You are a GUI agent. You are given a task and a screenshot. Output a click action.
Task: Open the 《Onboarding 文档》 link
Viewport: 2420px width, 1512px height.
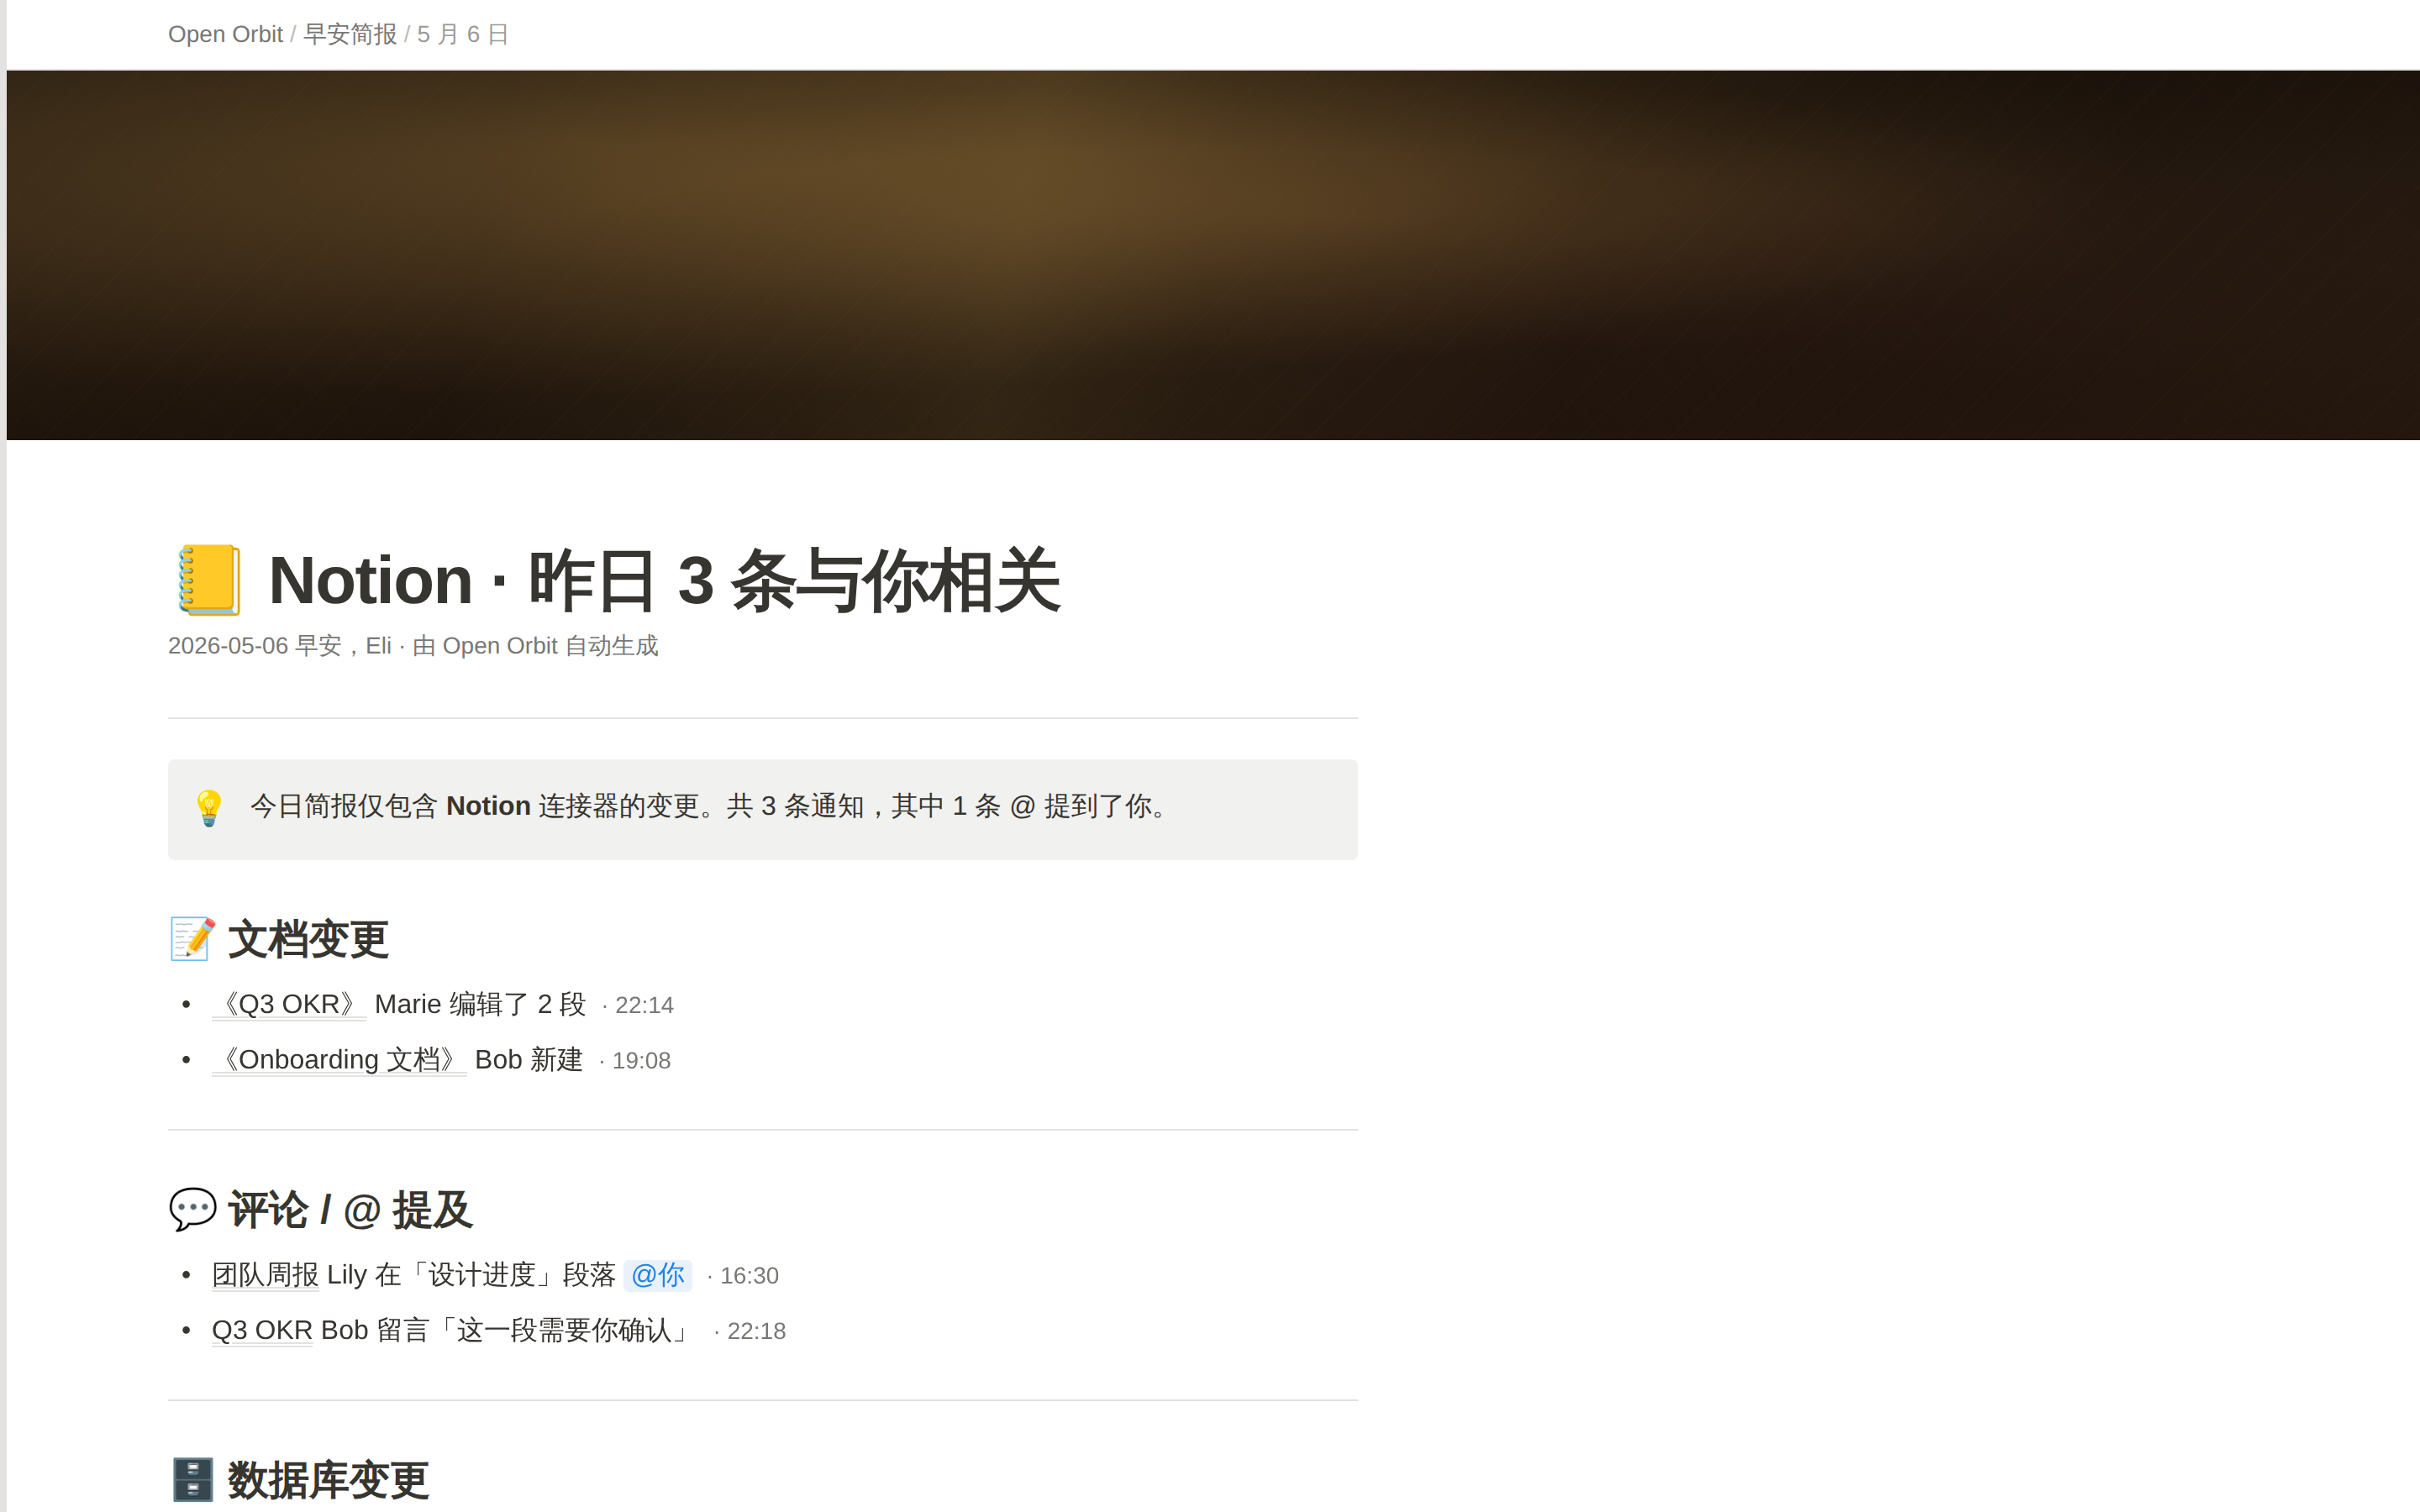[x=339, y=1059]
